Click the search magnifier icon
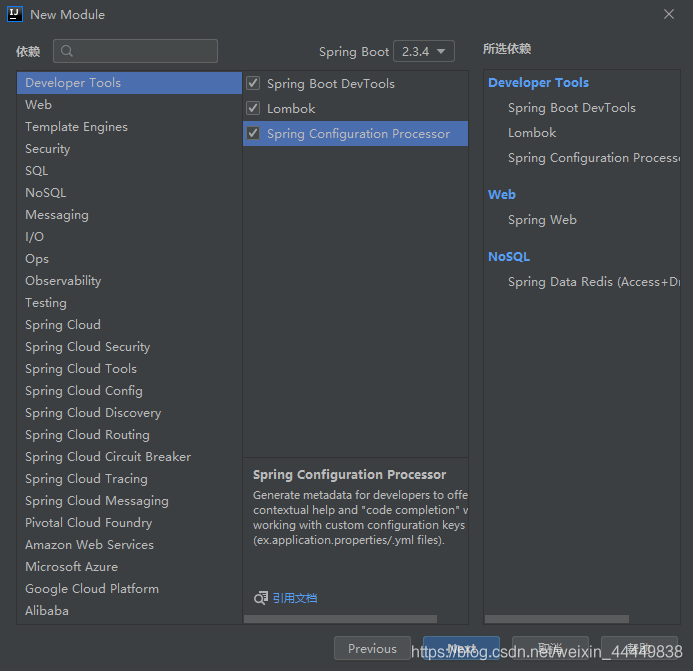The height and width of the screenshot is (671, 693). coord(67,51)
